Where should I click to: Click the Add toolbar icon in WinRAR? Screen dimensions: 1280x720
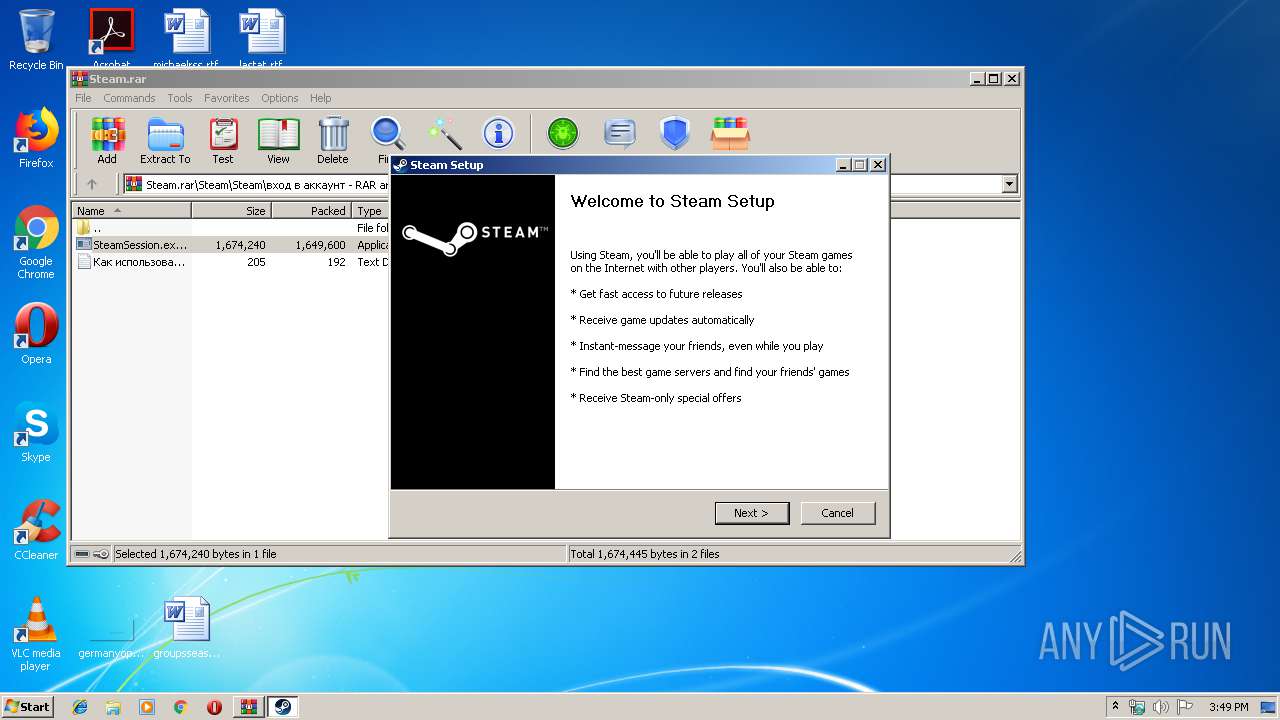(x=107, y=140)
